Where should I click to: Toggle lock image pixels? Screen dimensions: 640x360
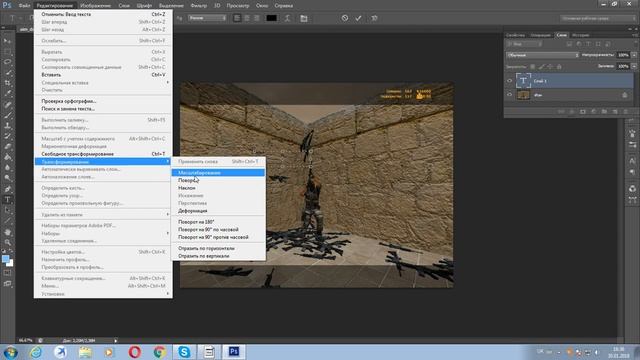[542, 66]
